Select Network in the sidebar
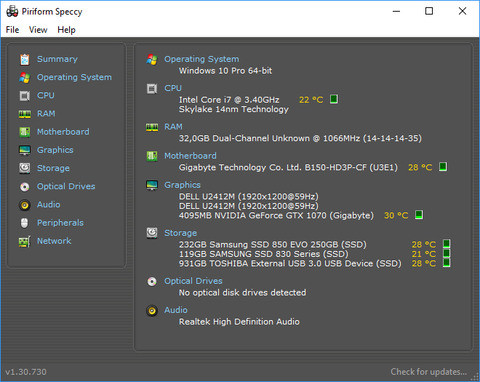This screenshot has width=480, height=382. pos(54,241)
